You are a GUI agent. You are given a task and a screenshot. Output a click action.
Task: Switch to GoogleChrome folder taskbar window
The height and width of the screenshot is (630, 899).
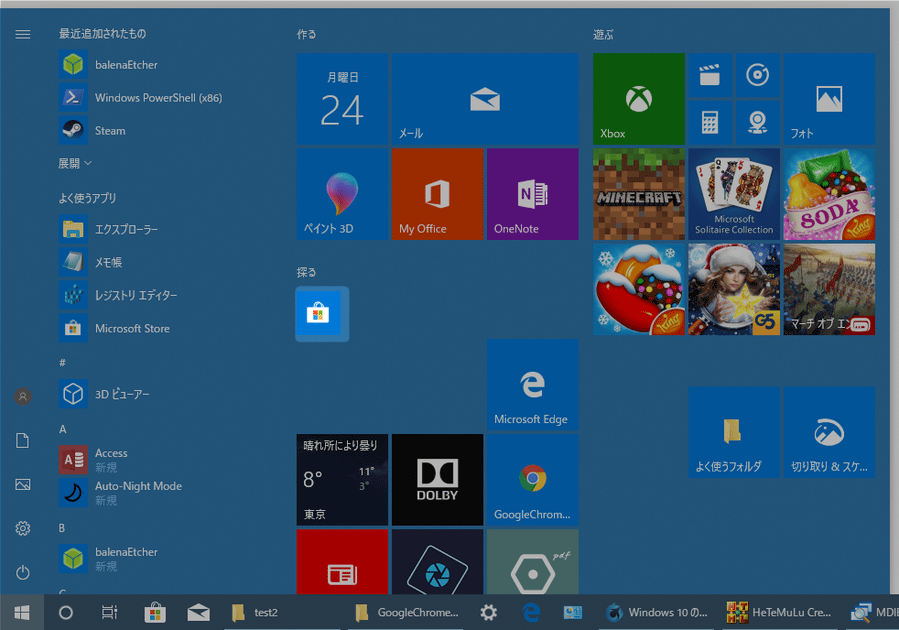click(406, 612)
